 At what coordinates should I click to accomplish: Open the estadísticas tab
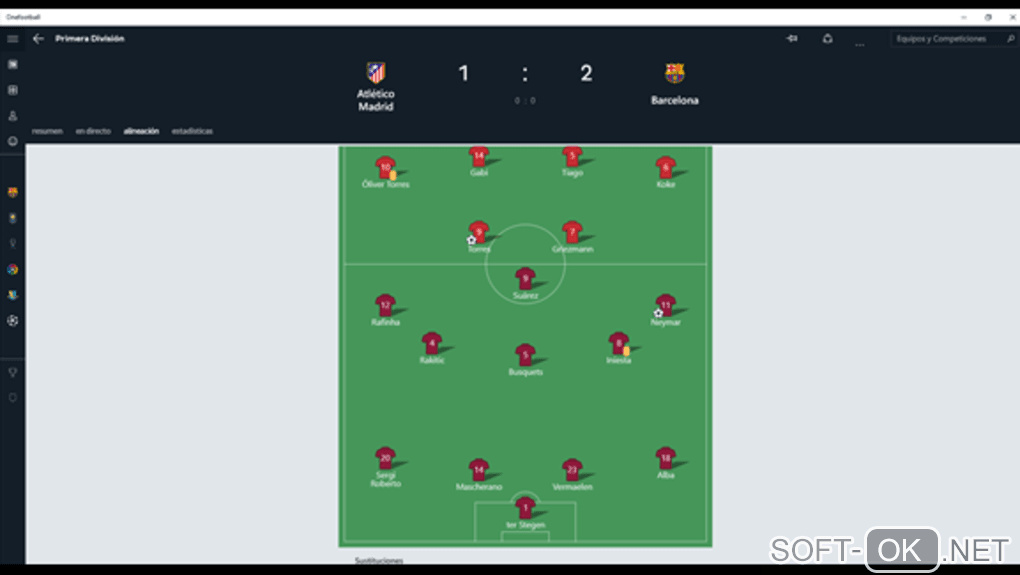point(192,131)
